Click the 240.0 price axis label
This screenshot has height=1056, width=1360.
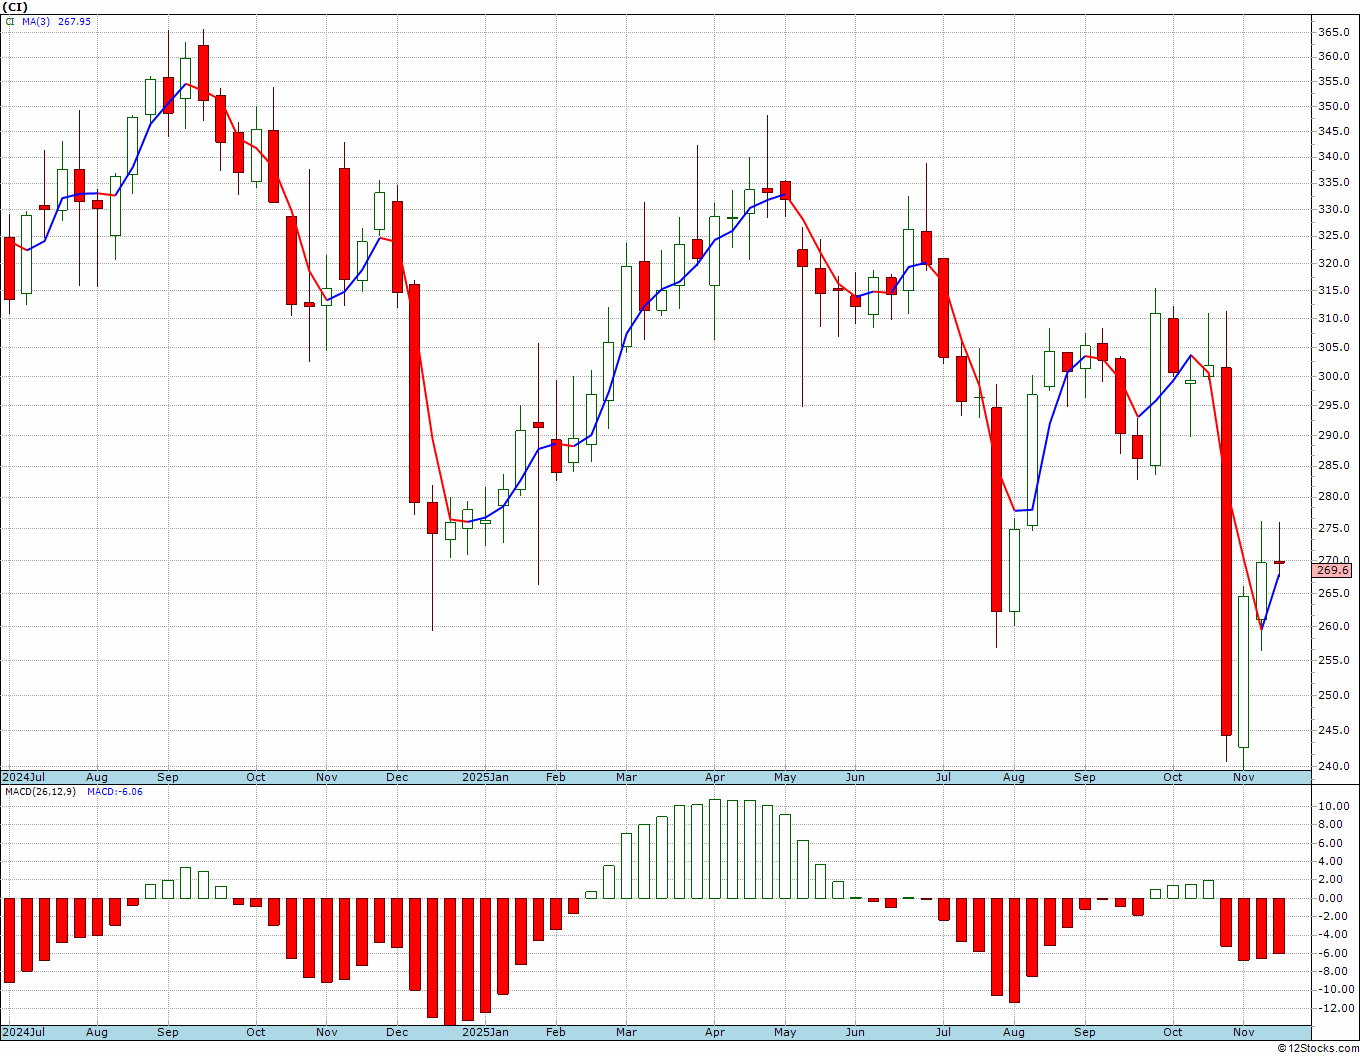pyautogui.click(x=1333, y=766)
